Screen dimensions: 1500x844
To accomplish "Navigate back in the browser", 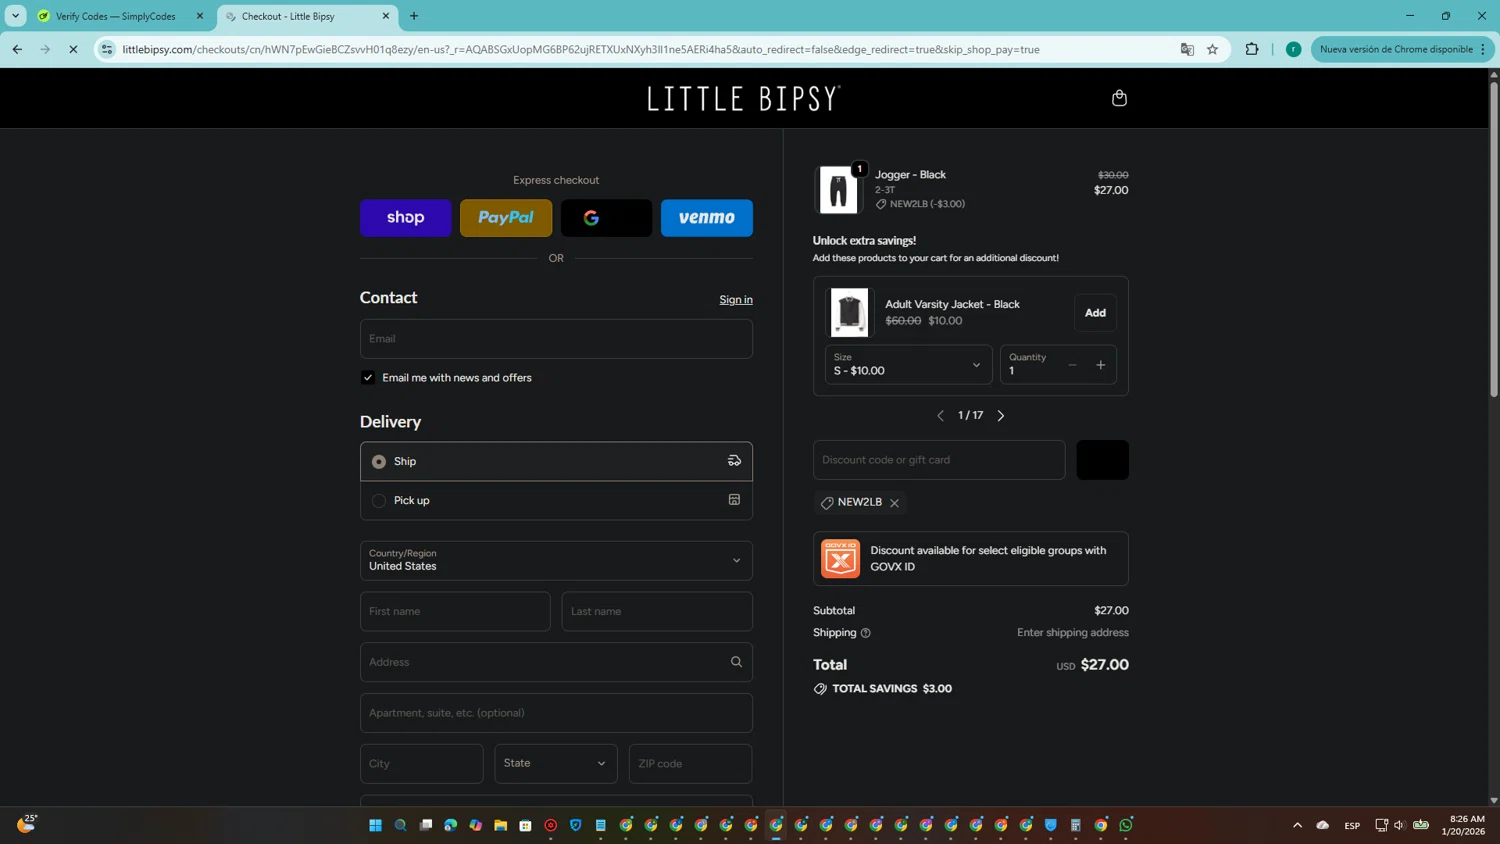I will 17,49.
